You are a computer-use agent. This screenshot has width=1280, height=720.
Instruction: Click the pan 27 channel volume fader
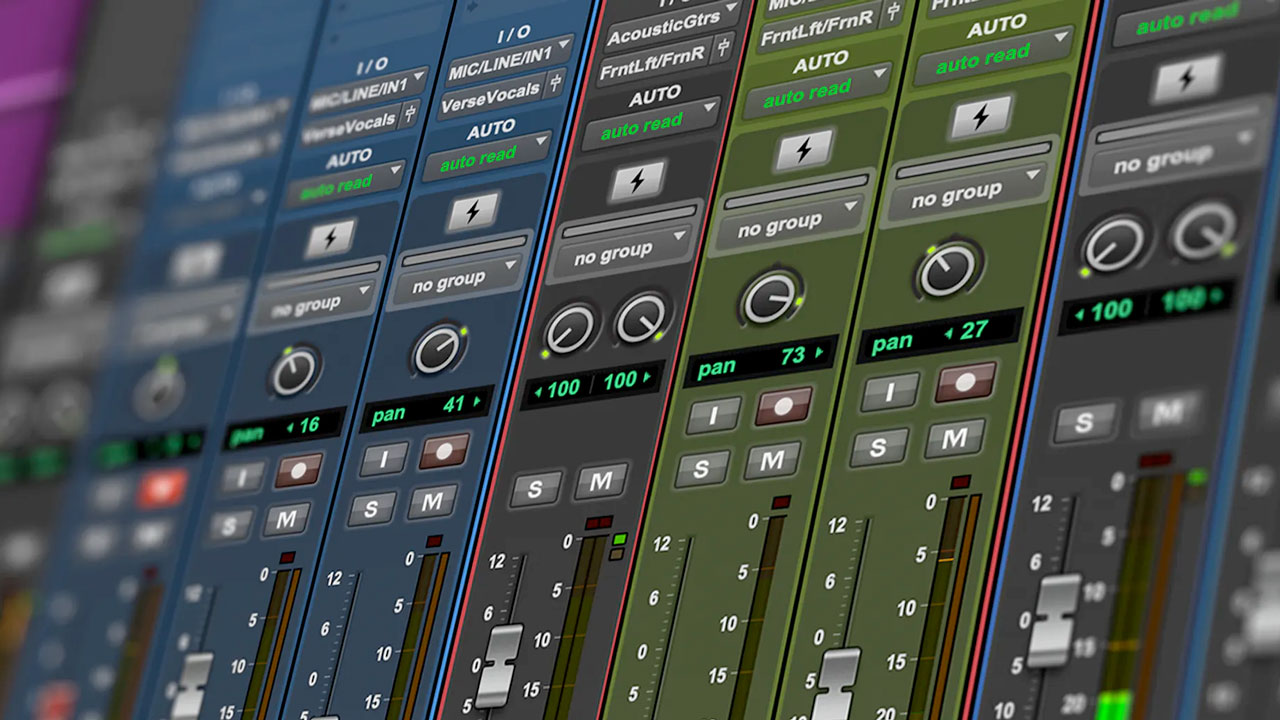click(836, 686)
